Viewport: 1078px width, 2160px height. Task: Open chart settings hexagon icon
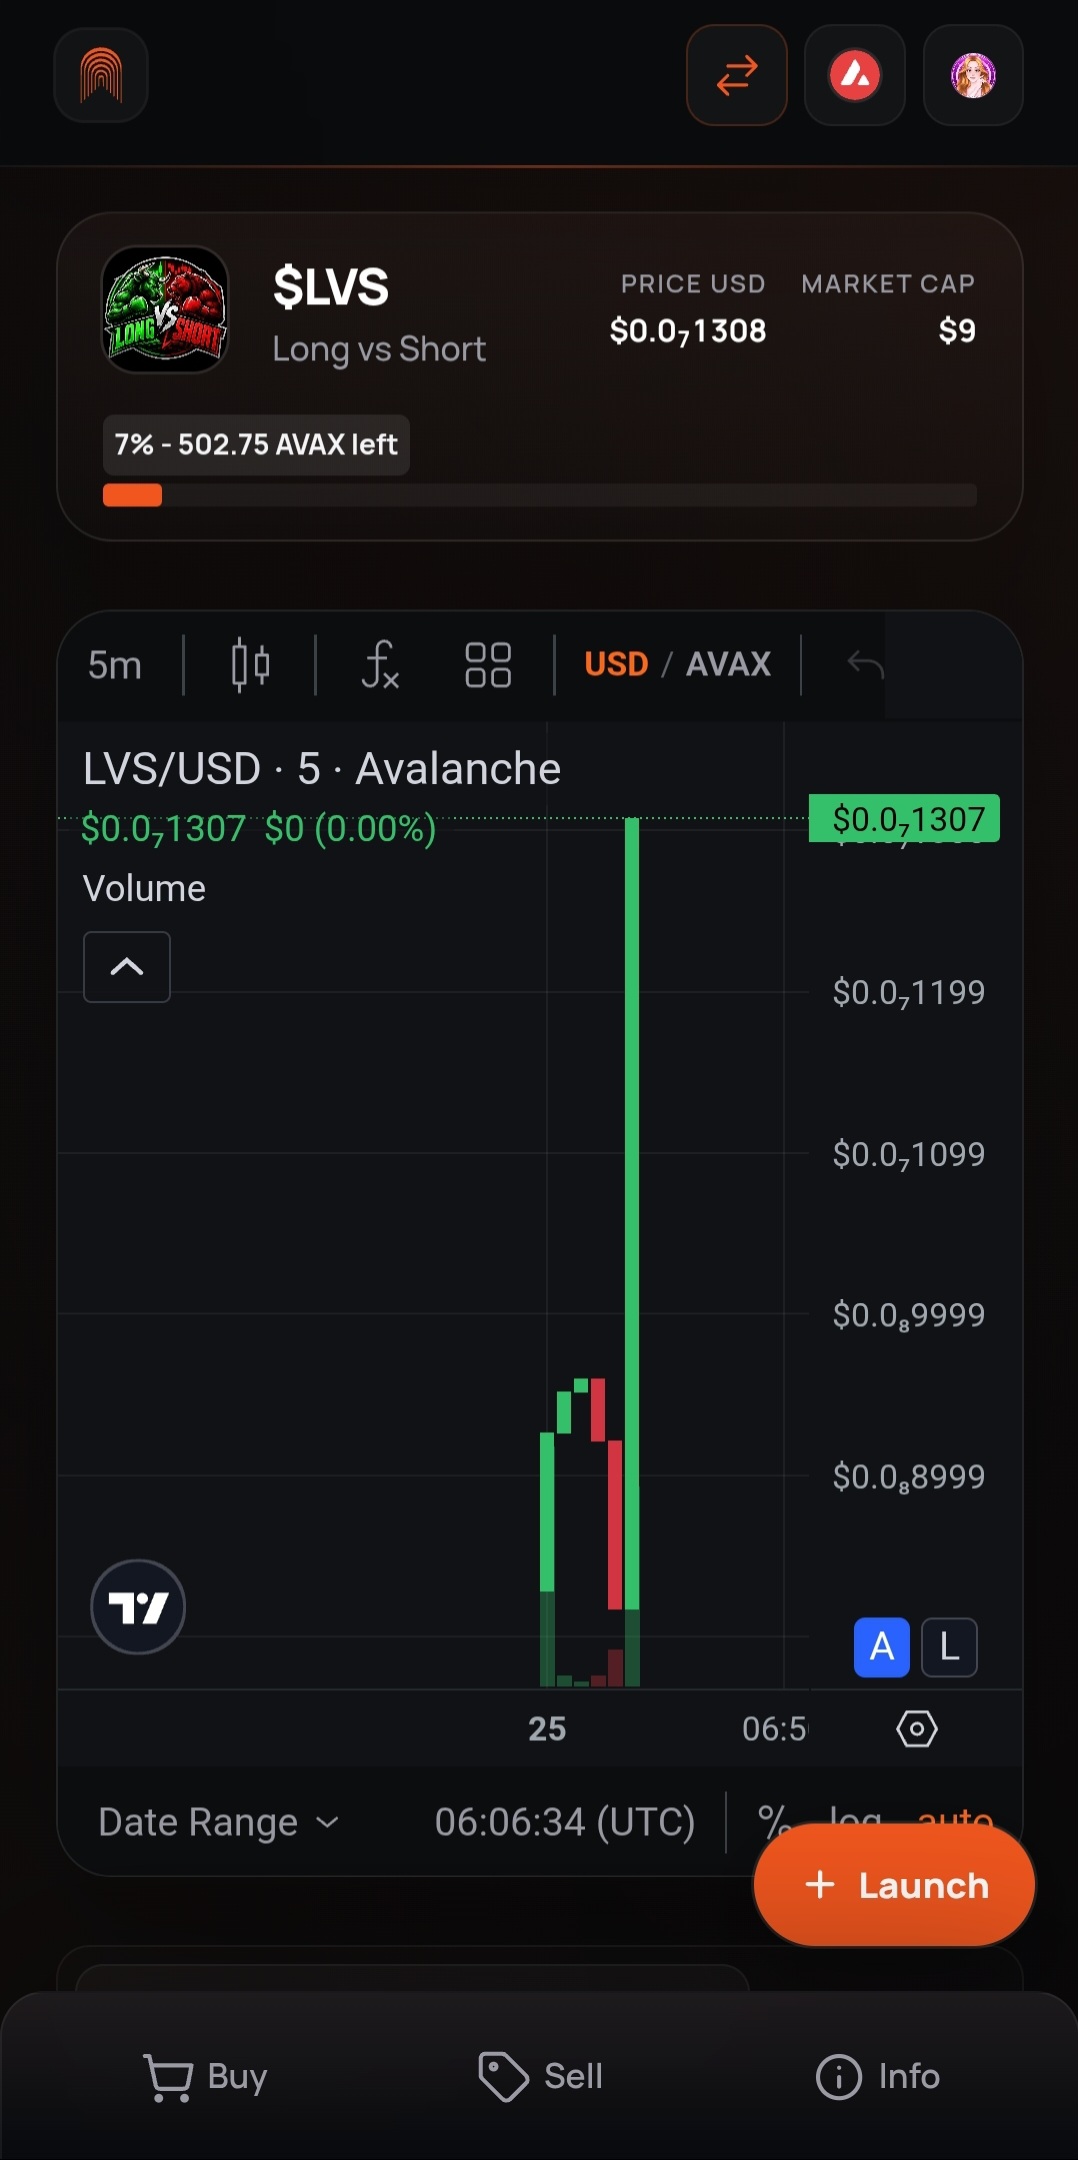click(x=917, y=1728)
